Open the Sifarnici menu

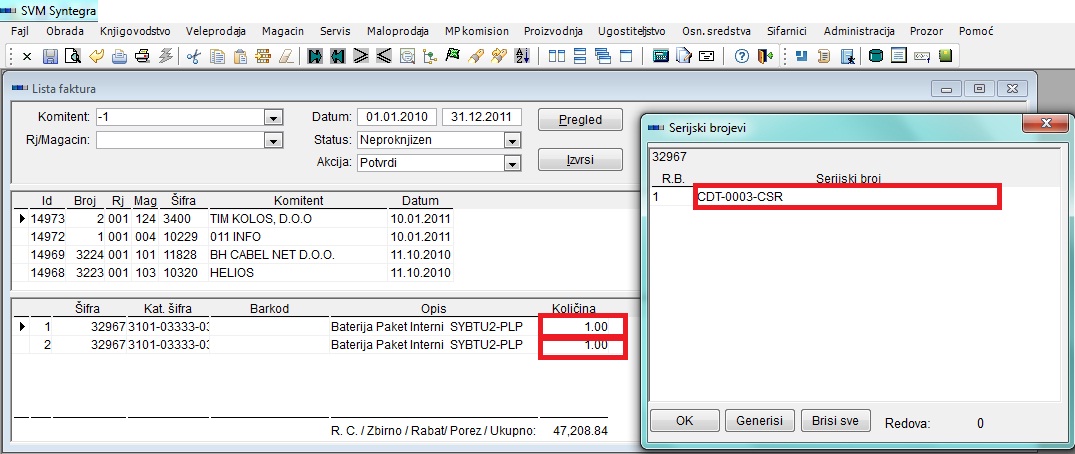click(785, 31)
